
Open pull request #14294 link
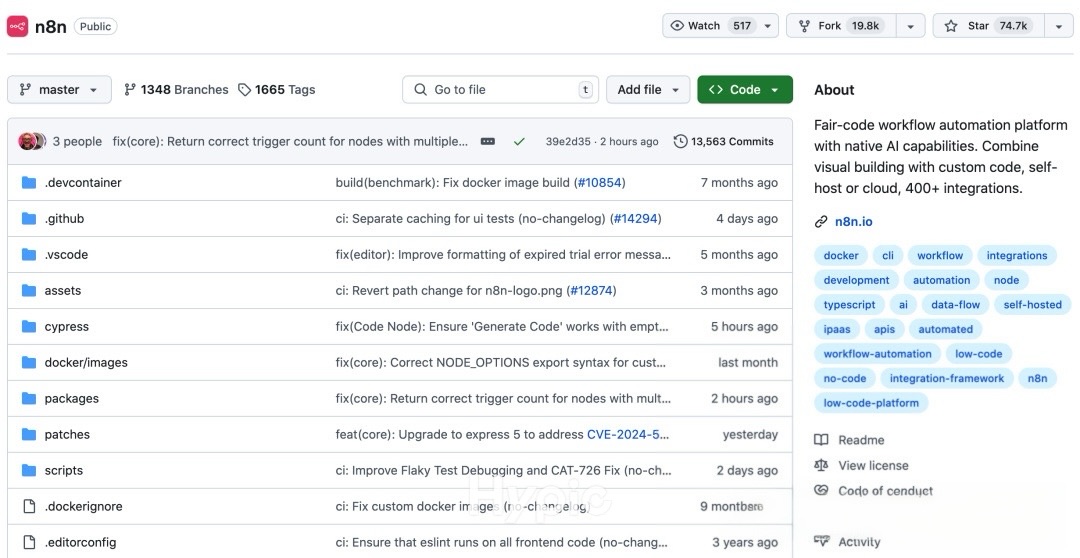[635, 218]
